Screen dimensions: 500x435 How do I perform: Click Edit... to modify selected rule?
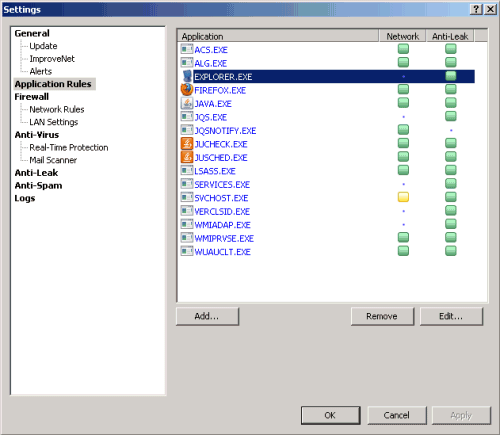coord(451,316)
